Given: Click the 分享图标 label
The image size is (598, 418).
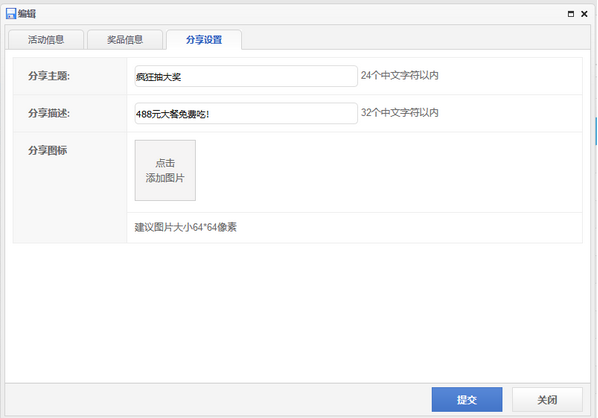Looking at the screenshot, I should [47, 150].
